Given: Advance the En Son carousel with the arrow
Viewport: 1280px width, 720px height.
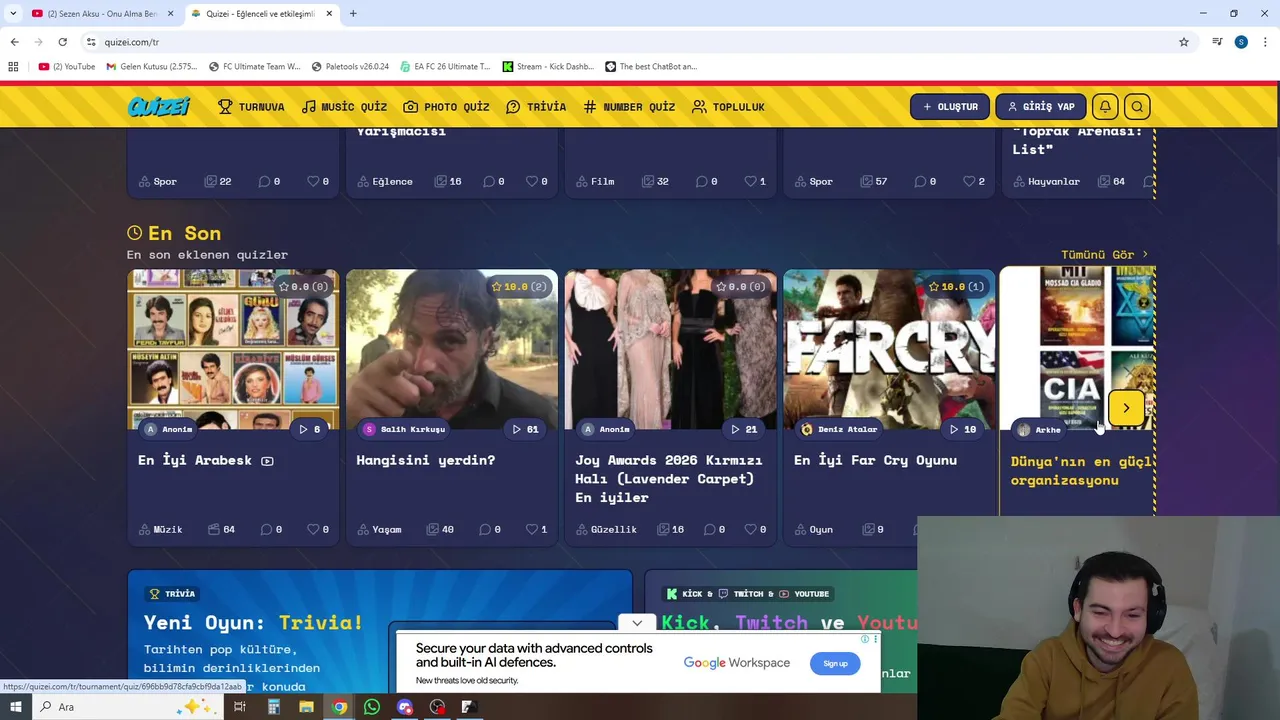Looking at the screenshot, I should [1126, 408].
